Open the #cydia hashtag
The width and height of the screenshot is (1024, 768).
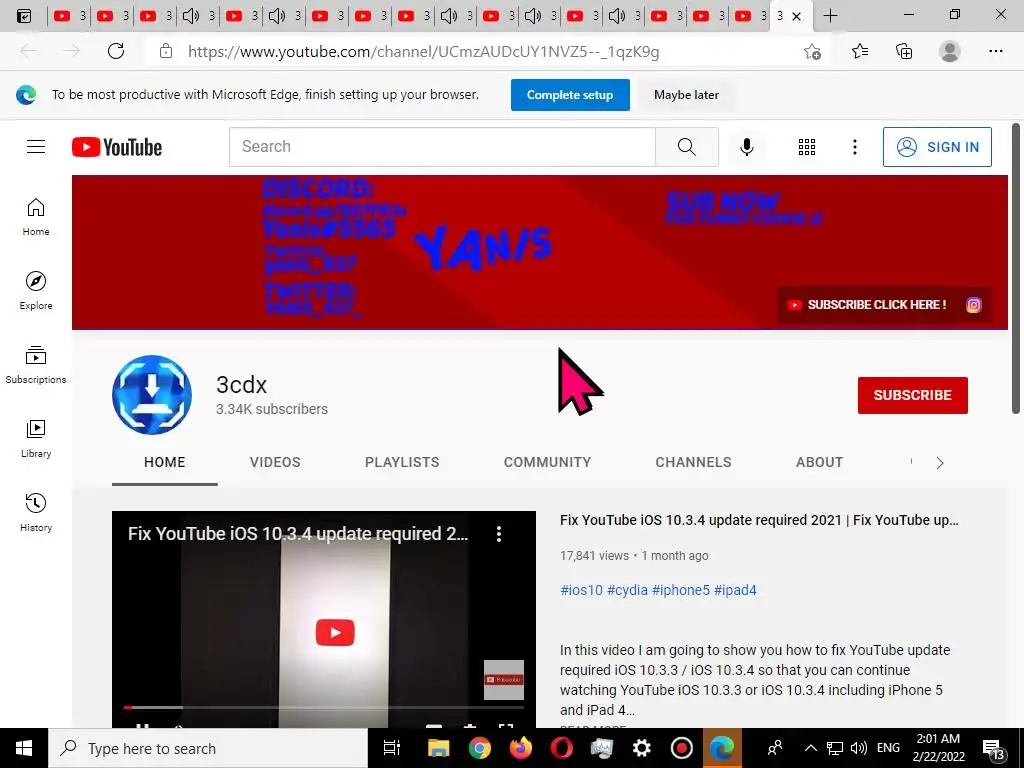tap(627, 590)
